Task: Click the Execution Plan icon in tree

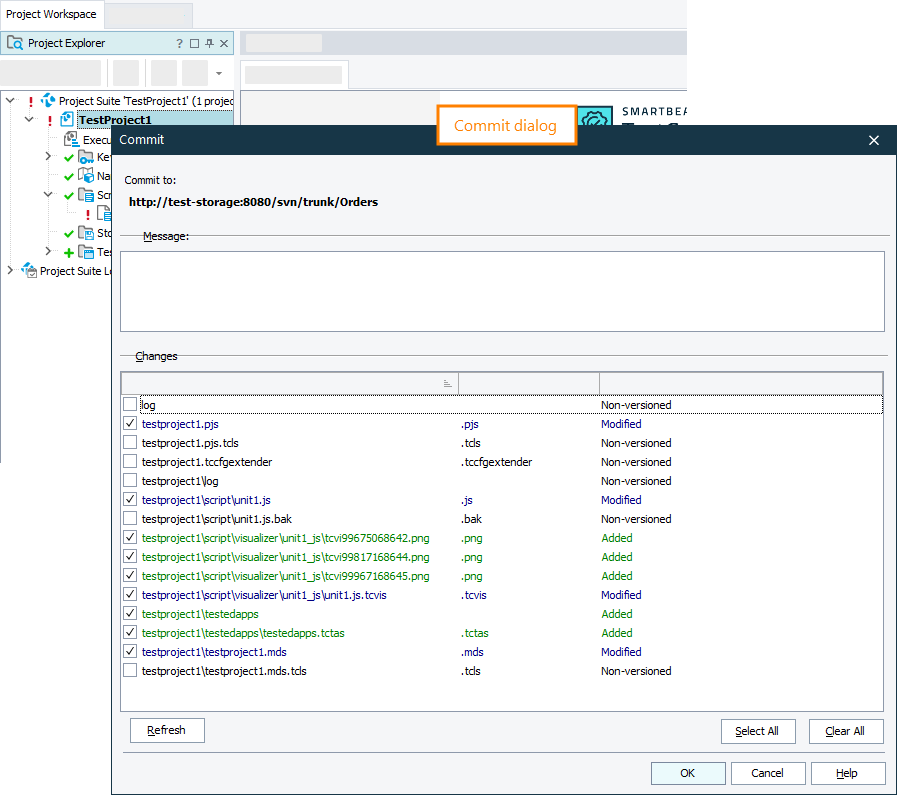Action: pyautogui.click(x=70, y=140)
